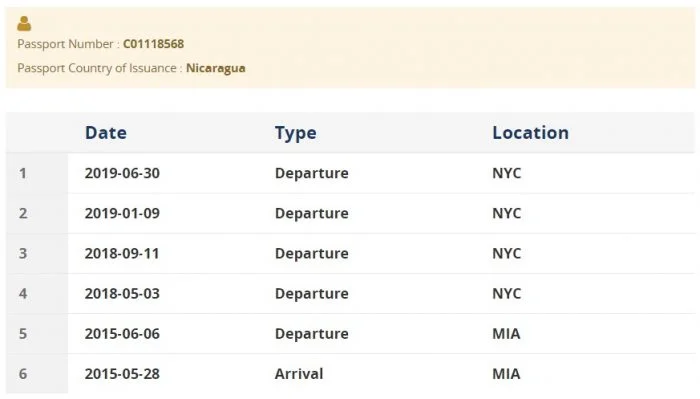Click MIA location in row 6
Screen dimensions: 700x399
(506, 374)
